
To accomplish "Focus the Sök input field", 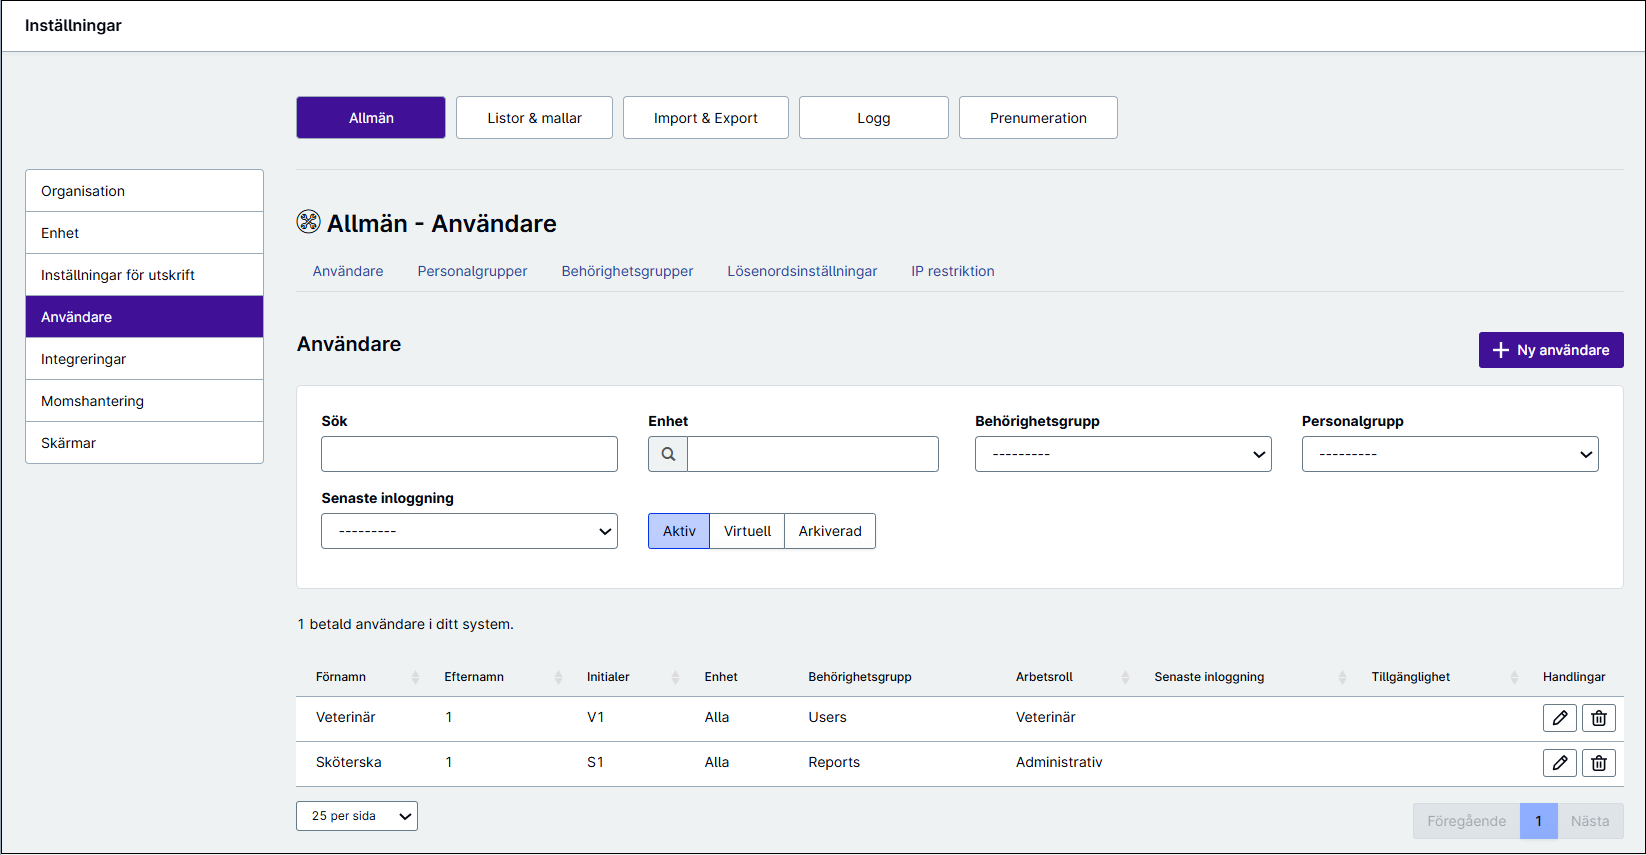I will (x=469, y=454).
